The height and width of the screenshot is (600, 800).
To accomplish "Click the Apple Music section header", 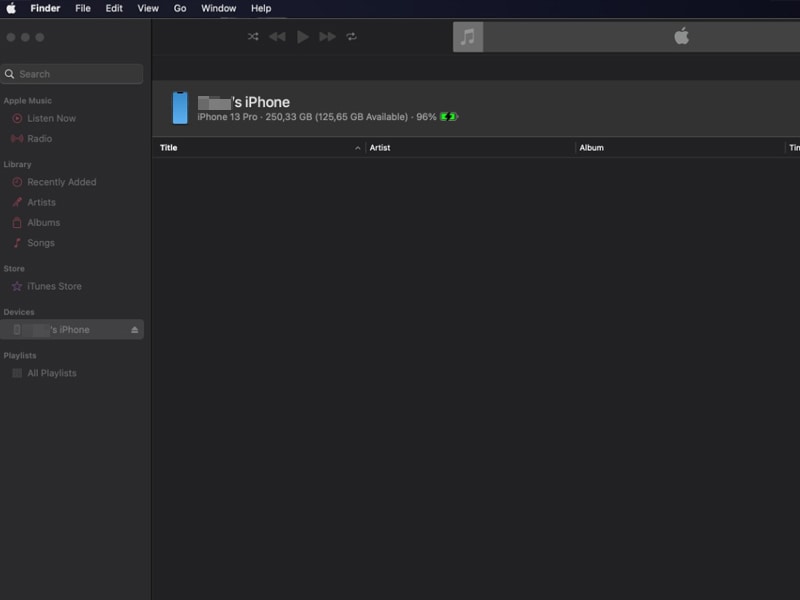I will [x=28, y=101].
